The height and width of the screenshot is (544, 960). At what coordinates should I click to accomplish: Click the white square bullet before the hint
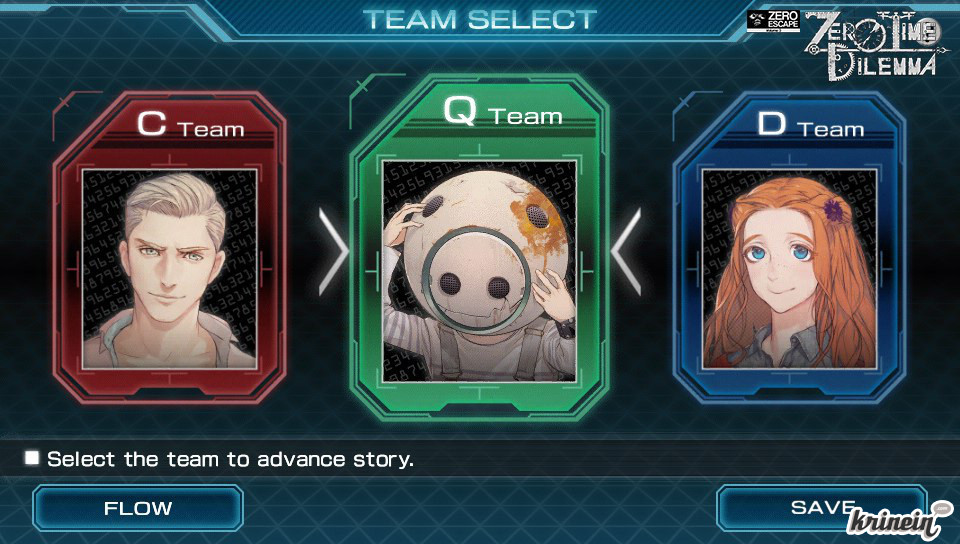point(32,458)
